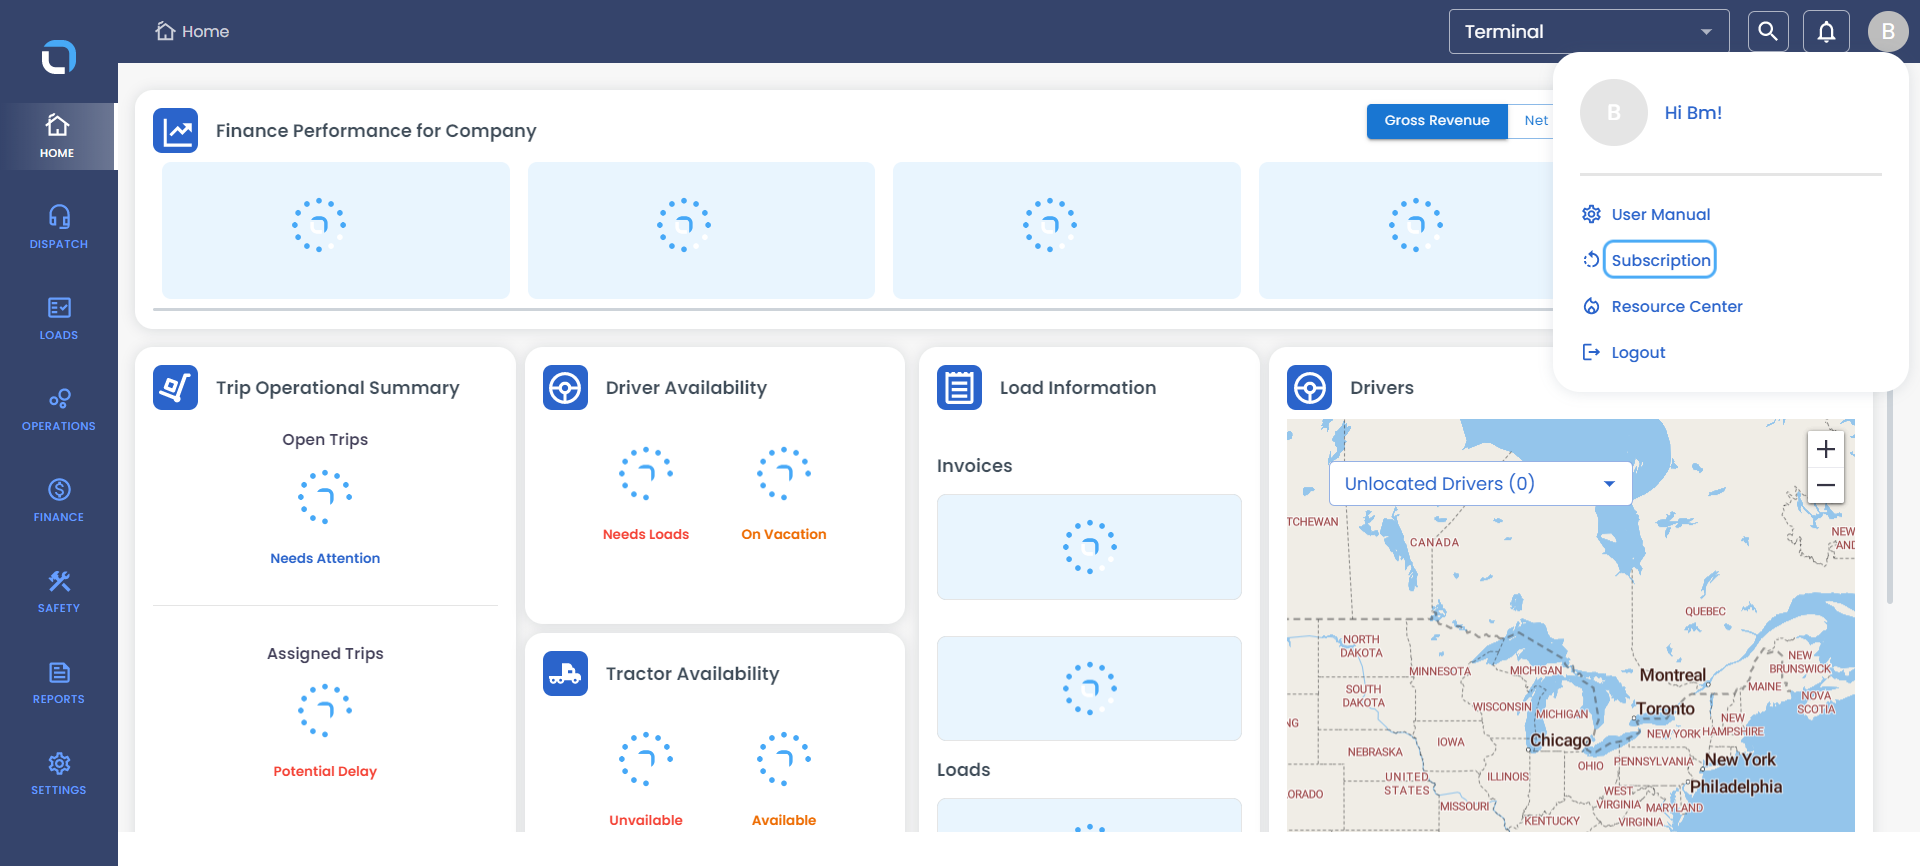Click the Driver Availability steering wheel icon
The image size is (1920, 866).
tap(566, 388)
